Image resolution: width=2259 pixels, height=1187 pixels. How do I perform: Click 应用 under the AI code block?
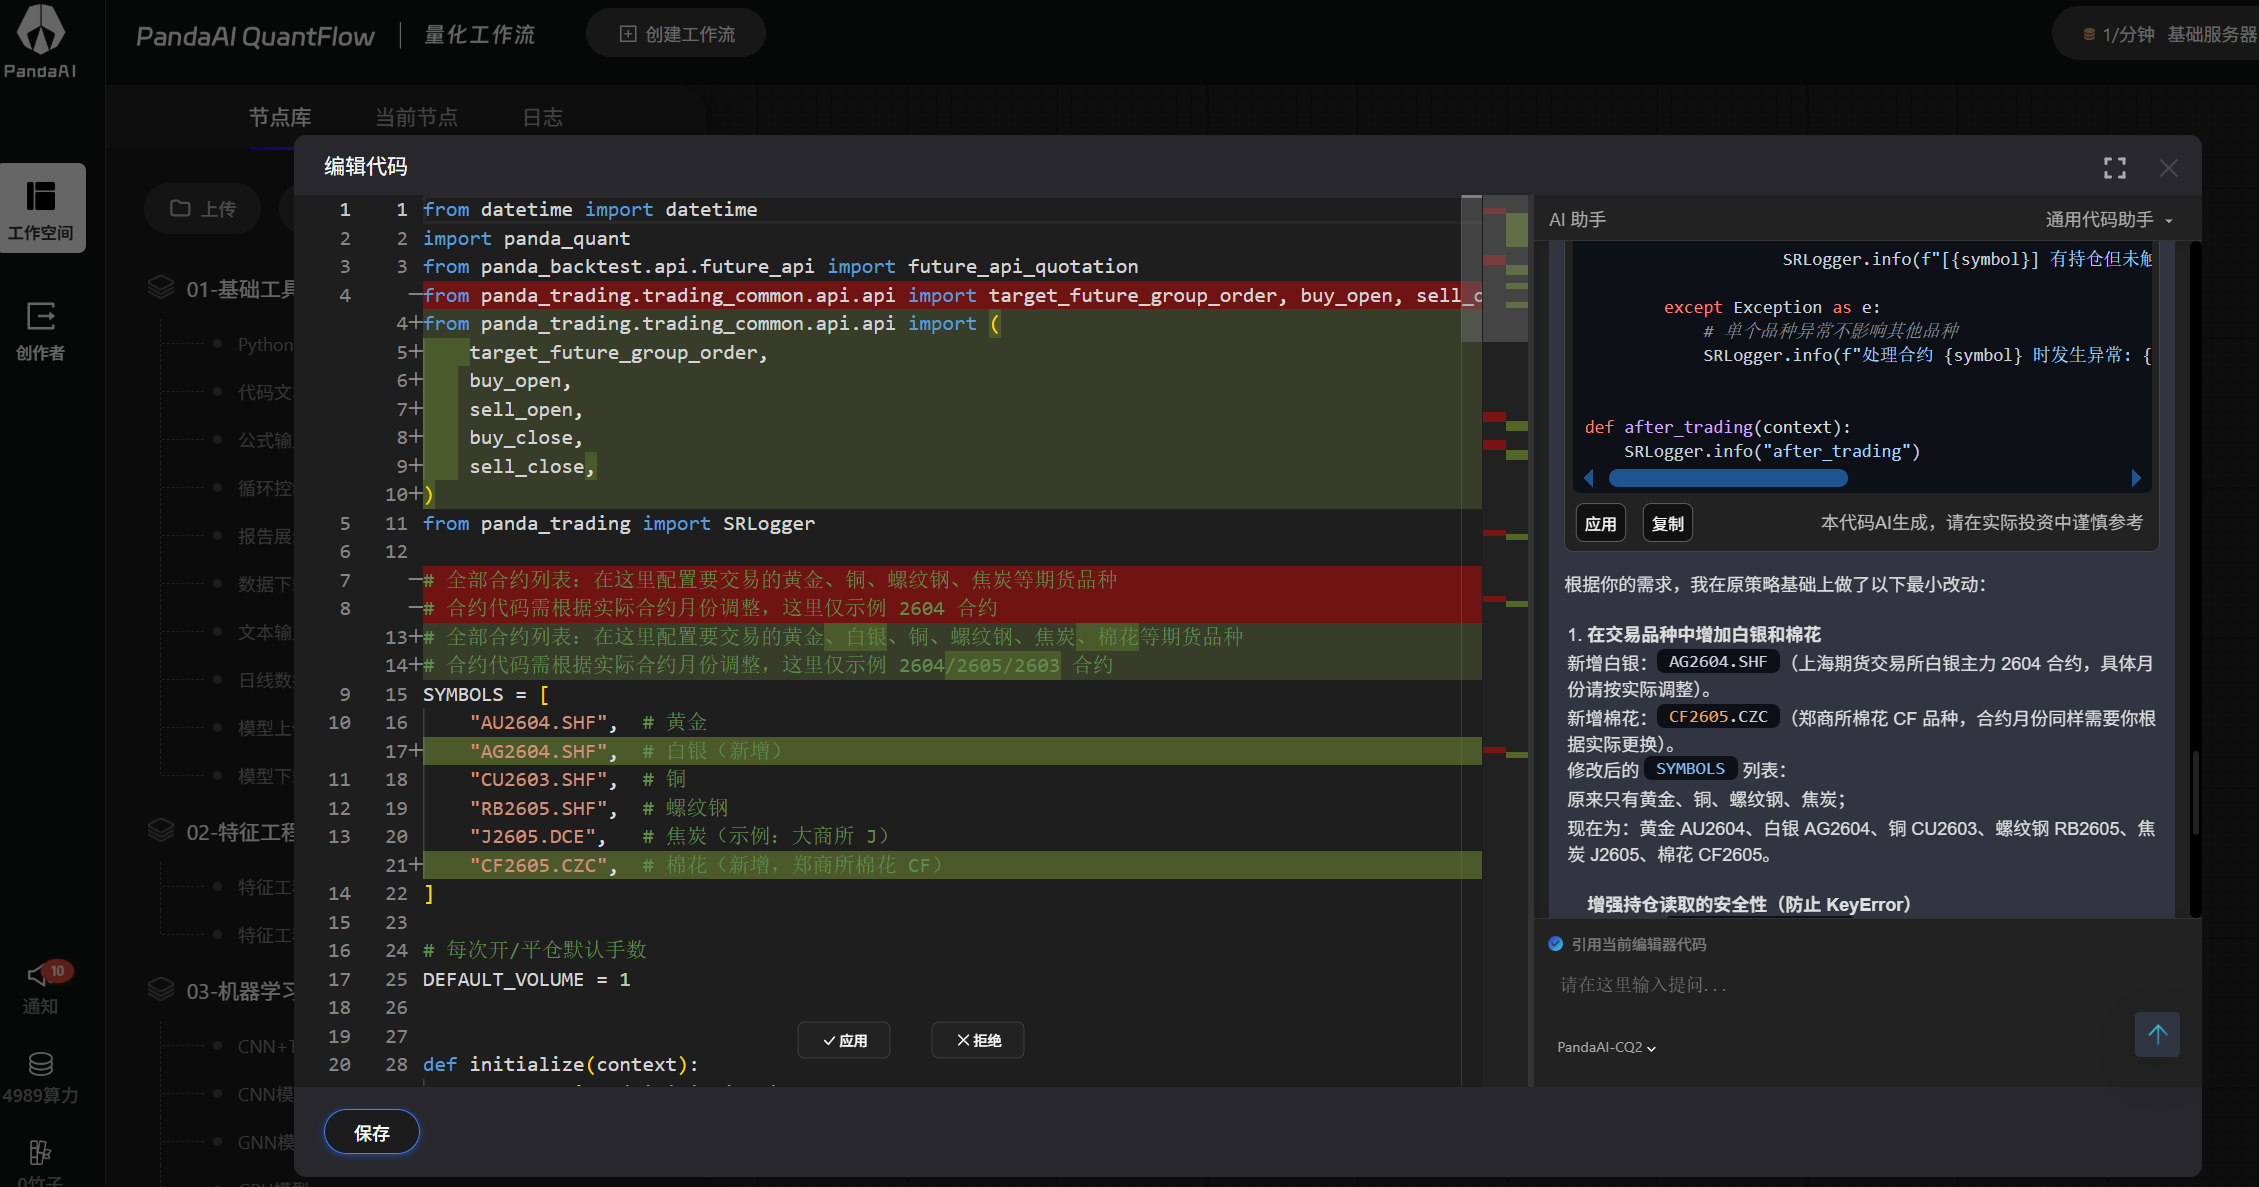[x=1600, y=523]
